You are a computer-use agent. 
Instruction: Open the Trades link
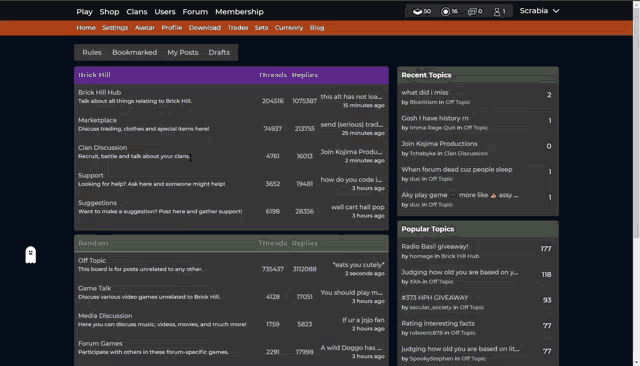(238, 28)
